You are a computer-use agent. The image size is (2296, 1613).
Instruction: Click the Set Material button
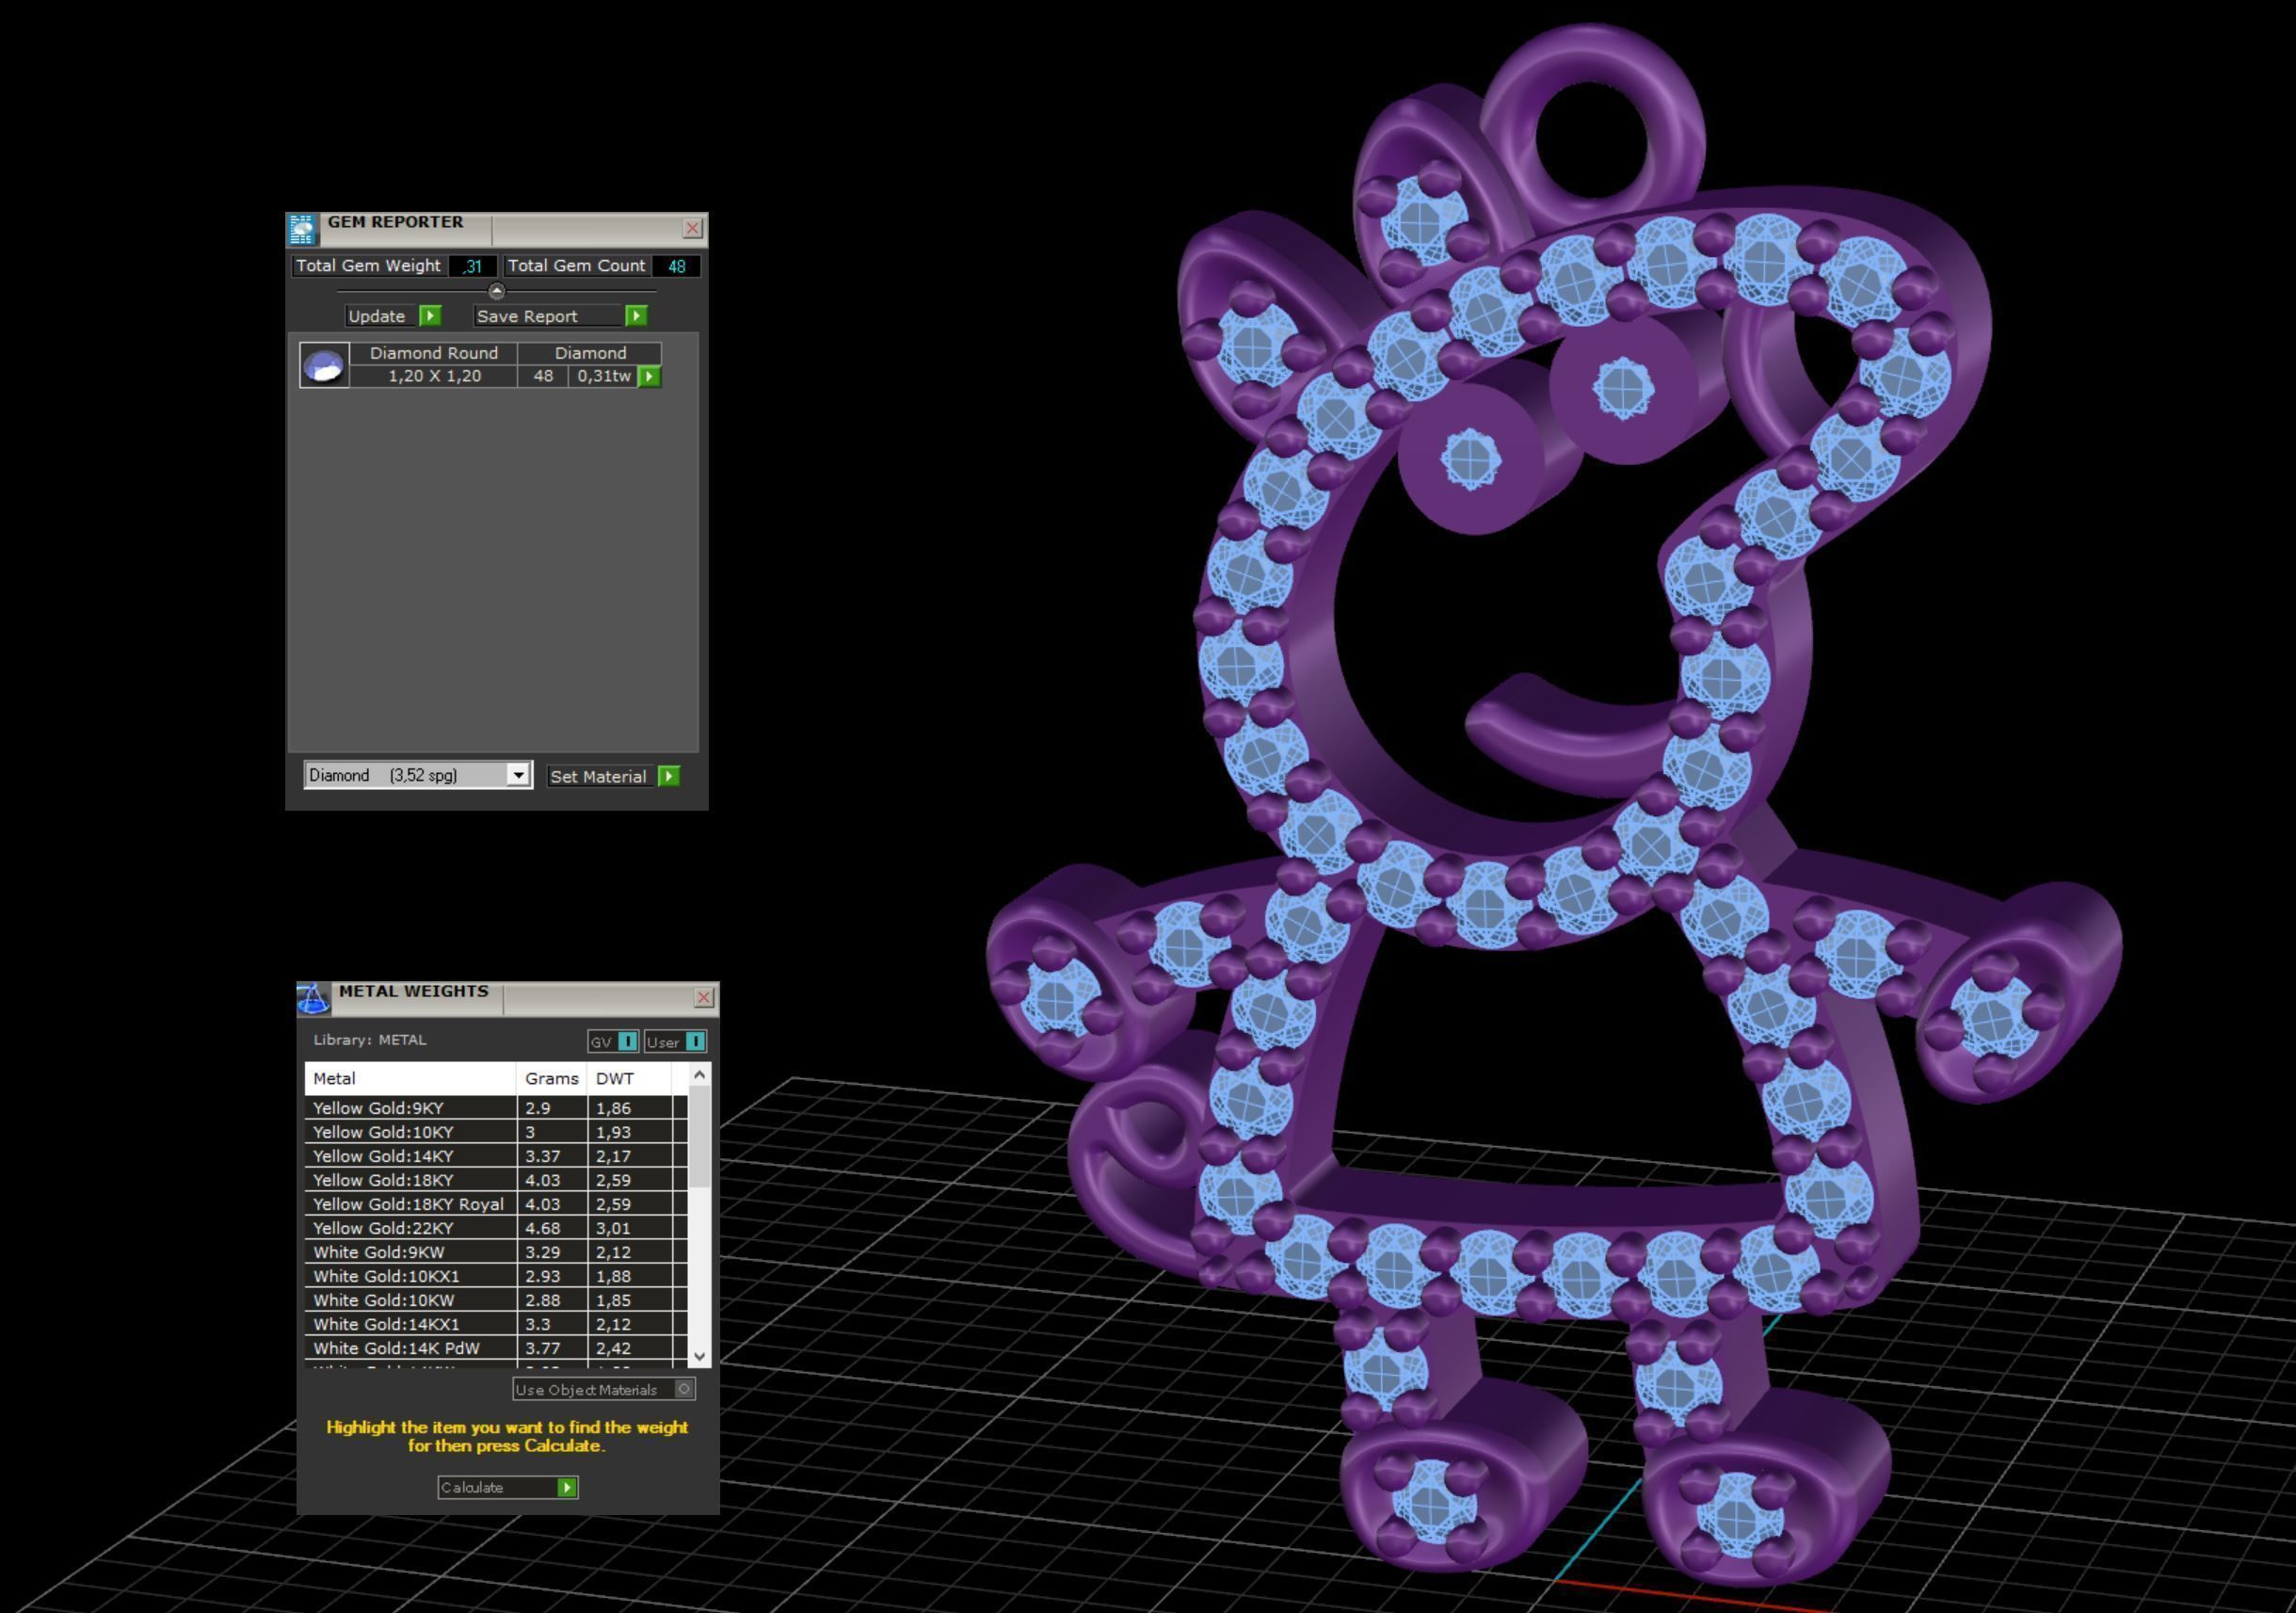598,776
